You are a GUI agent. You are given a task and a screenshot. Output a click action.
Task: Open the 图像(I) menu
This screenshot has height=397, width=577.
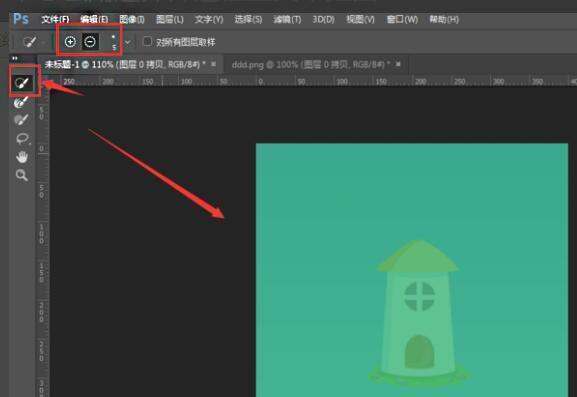(132, 19)
